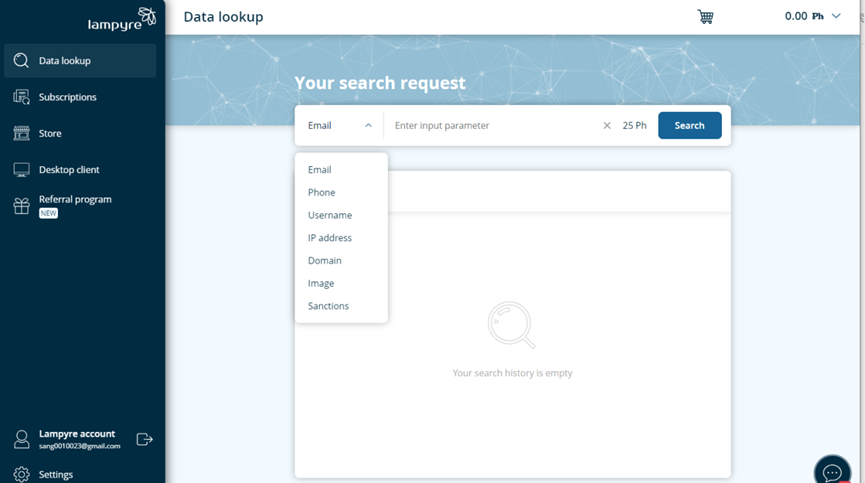Click the Settings gear icon
865x483 pixels.
pos(21,474)
